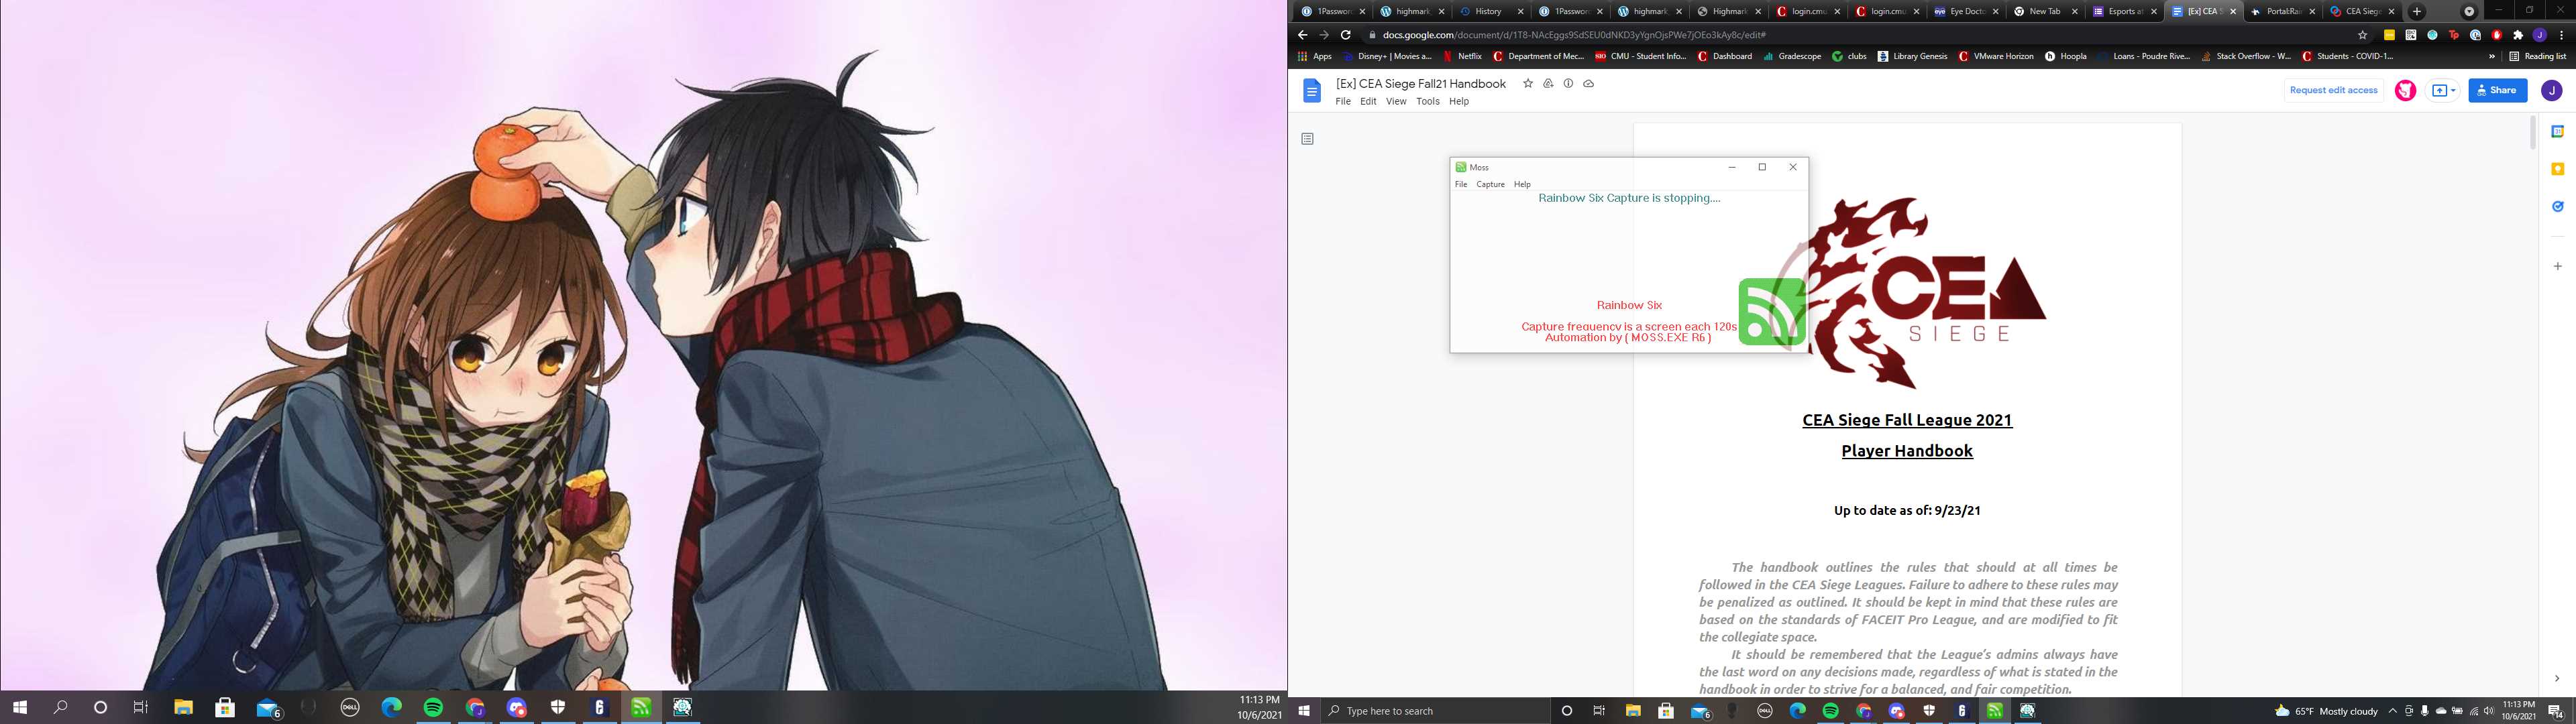
Task: Open the pink collaborator avatar
Action: (2405, 91)
